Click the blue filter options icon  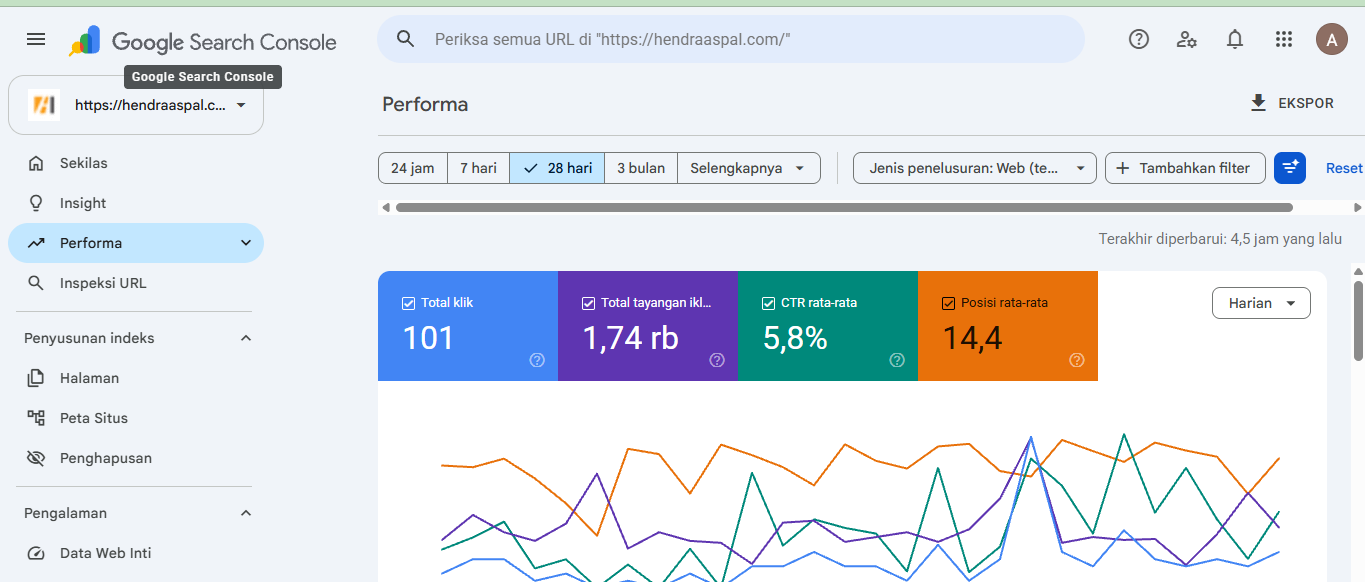pos(1290,168)
